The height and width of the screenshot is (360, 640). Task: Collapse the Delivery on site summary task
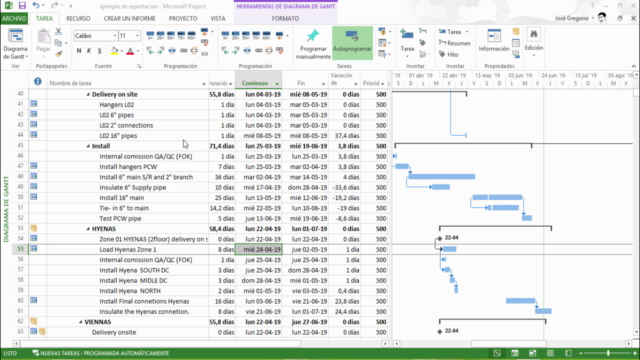click(88, 94)
